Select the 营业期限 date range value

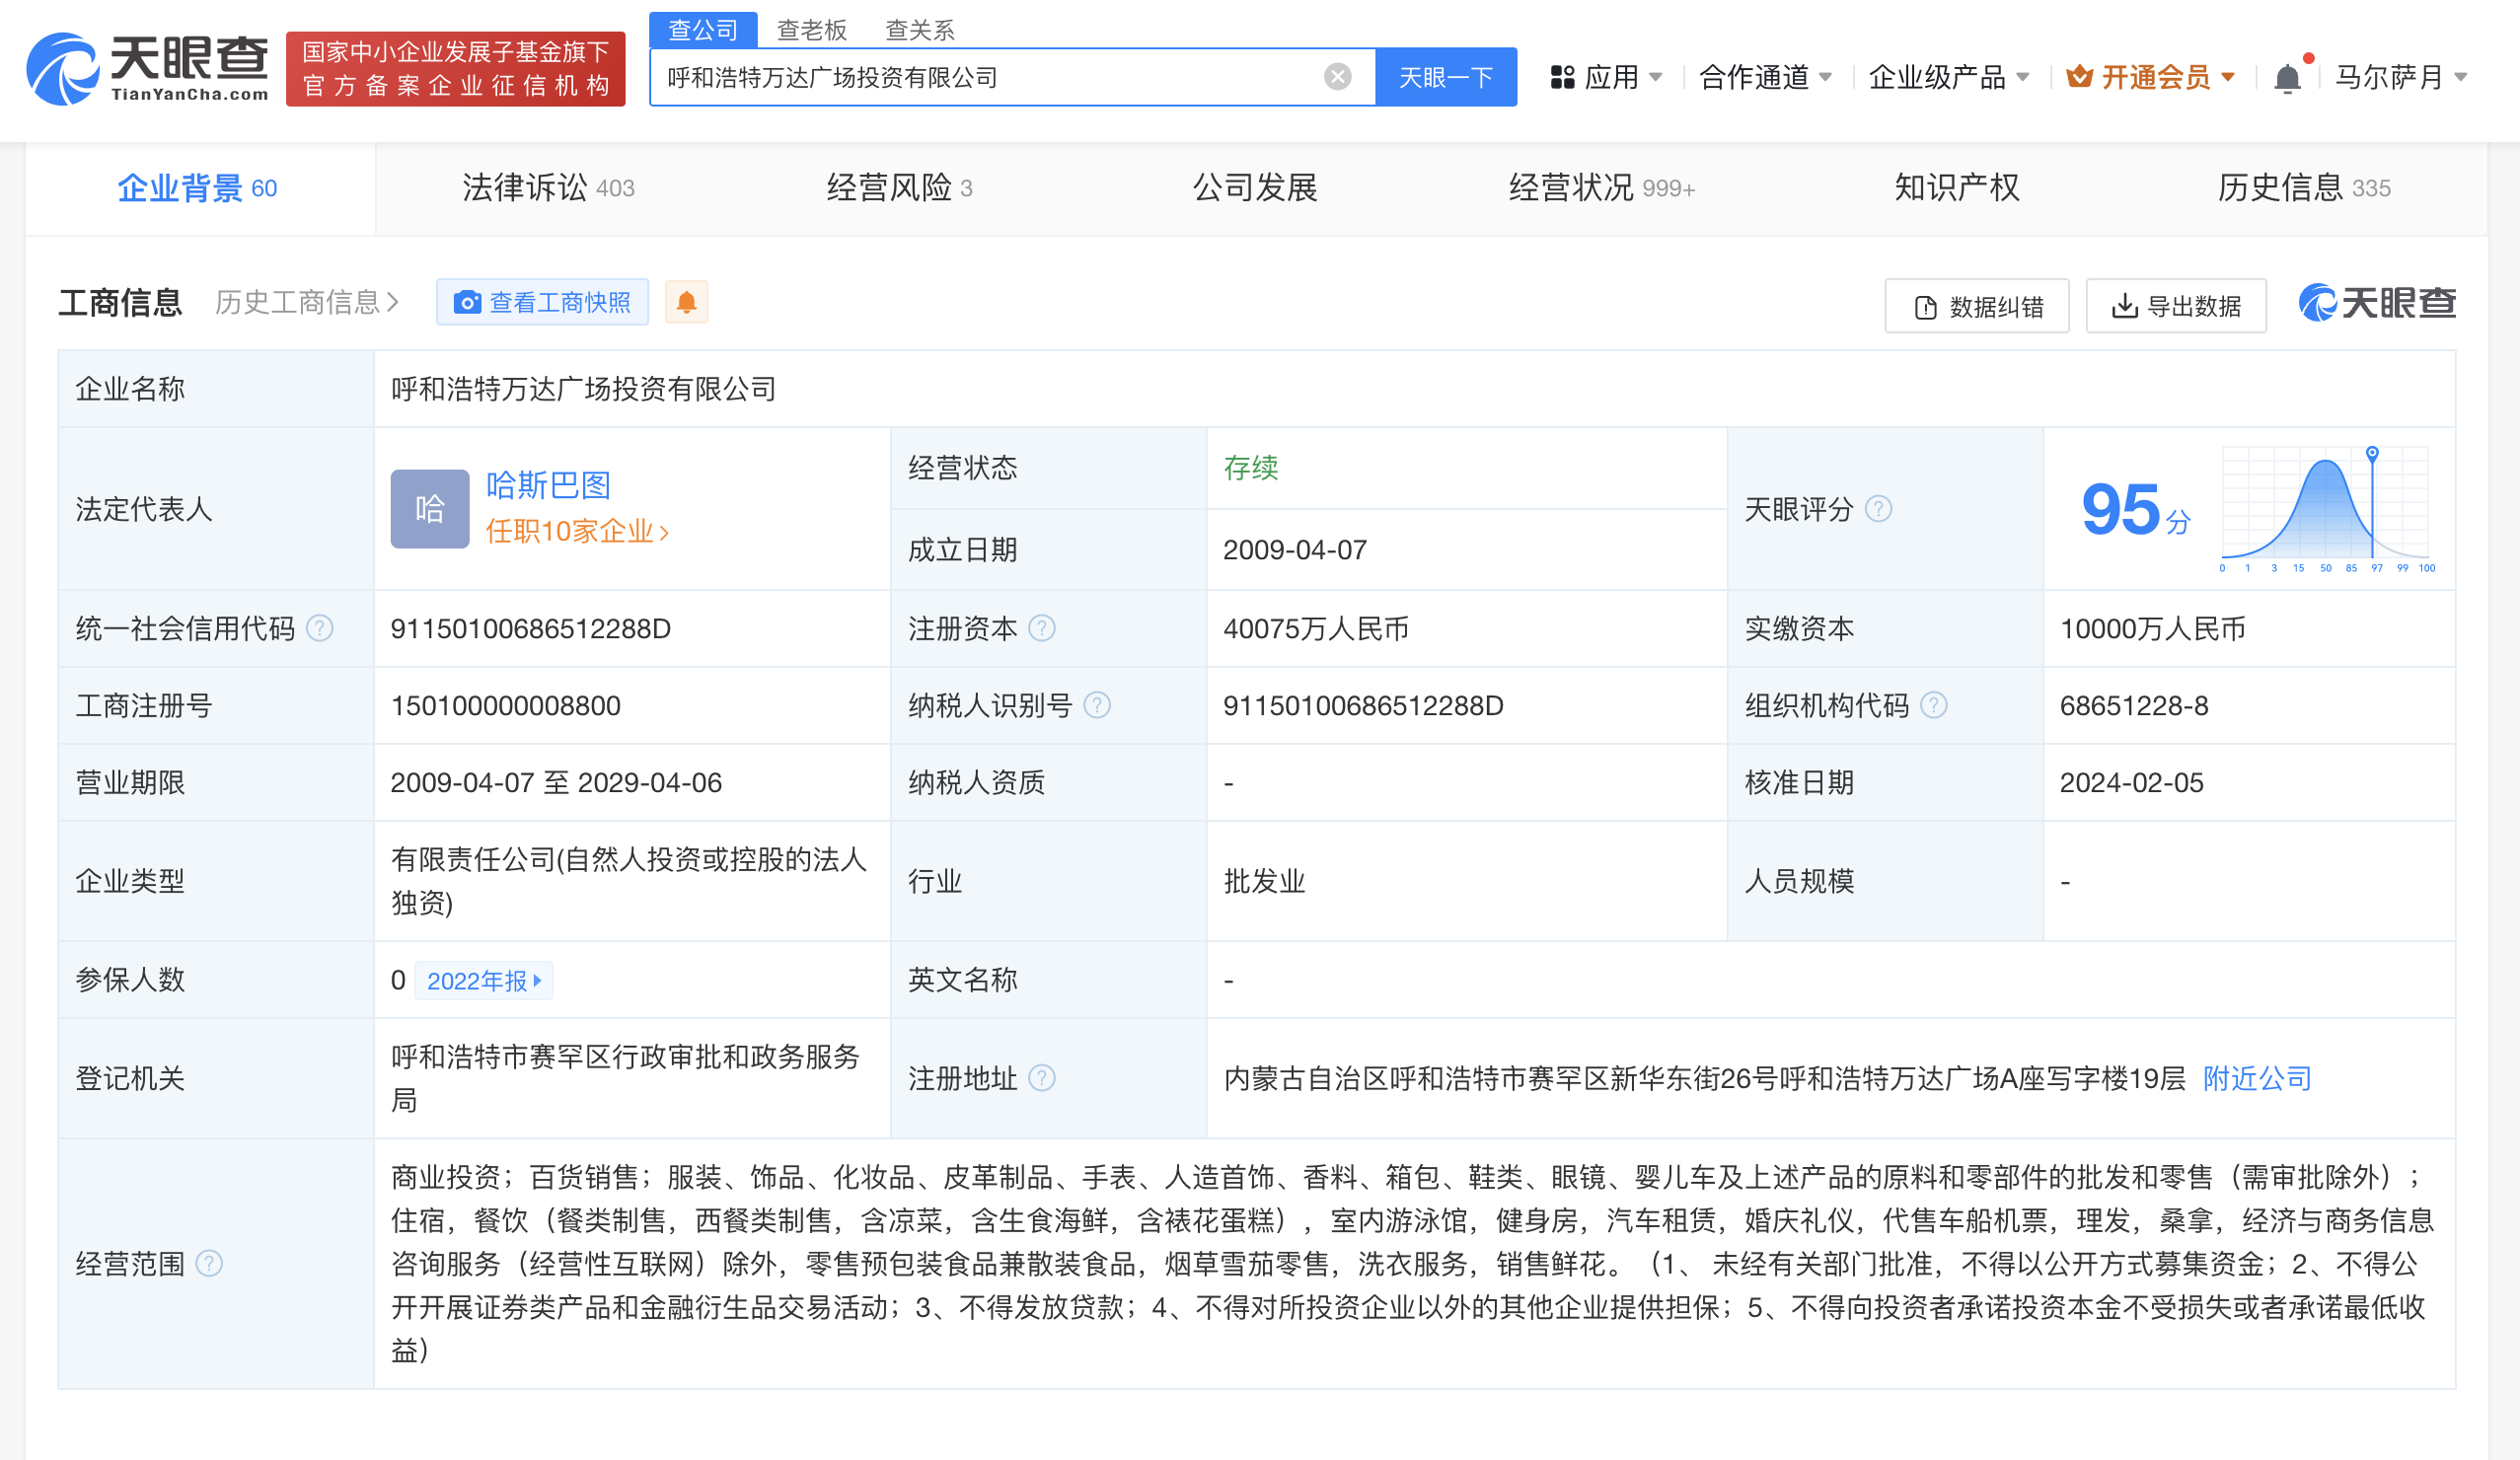[556, 782]
